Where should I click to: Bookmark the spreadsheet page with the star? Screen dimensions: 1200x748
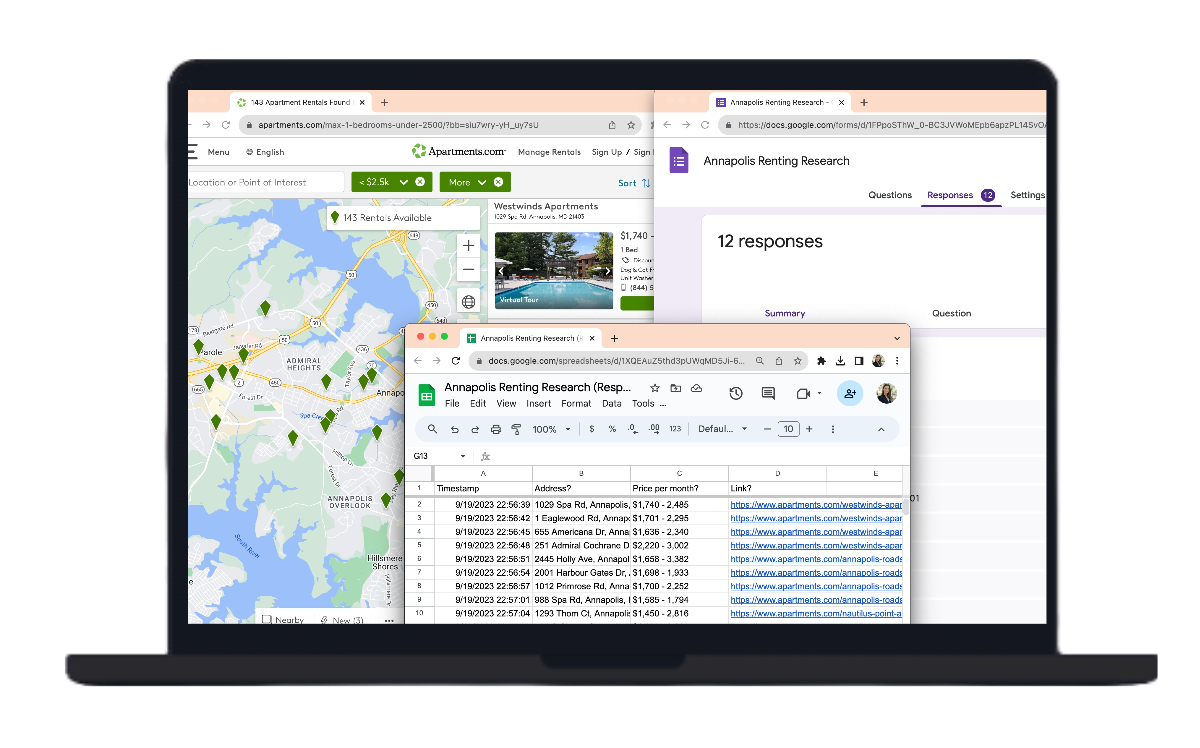pos(797,361)
